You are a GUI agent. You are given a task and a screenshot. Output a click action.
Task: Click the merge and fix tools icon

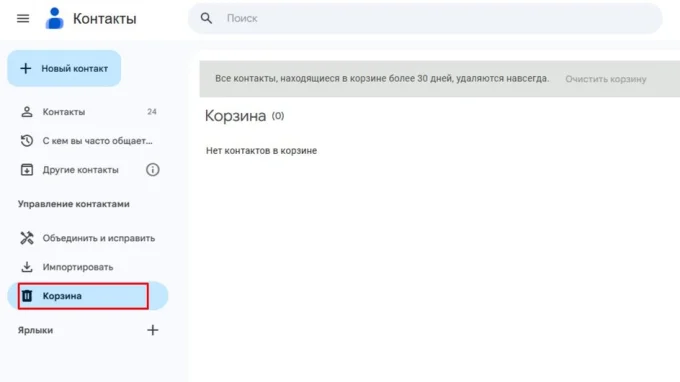click(x=27, y=238)
